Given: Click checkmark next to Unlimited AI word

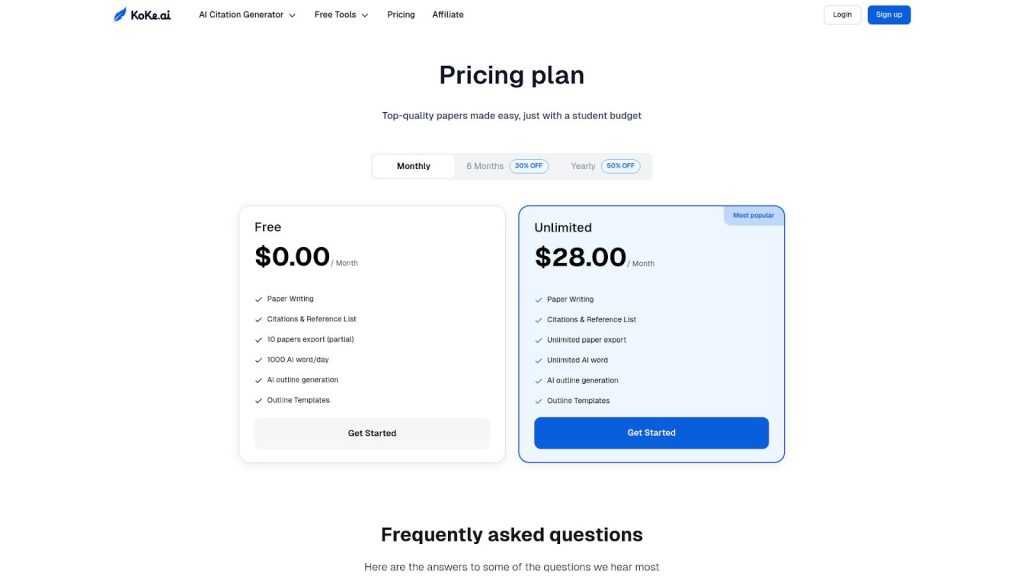Looking at the screenshot, I should (539, 360).
